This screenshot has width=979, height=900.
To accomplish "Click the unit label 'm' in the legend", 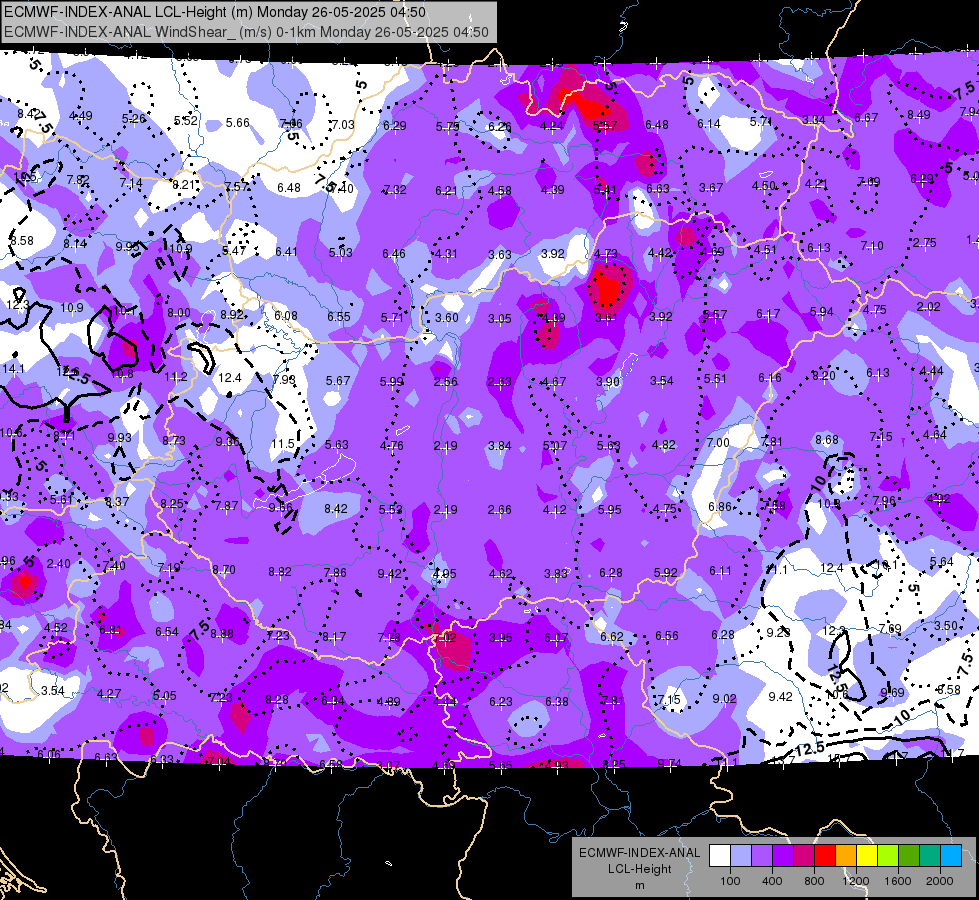I will click(x=639, y=885).
